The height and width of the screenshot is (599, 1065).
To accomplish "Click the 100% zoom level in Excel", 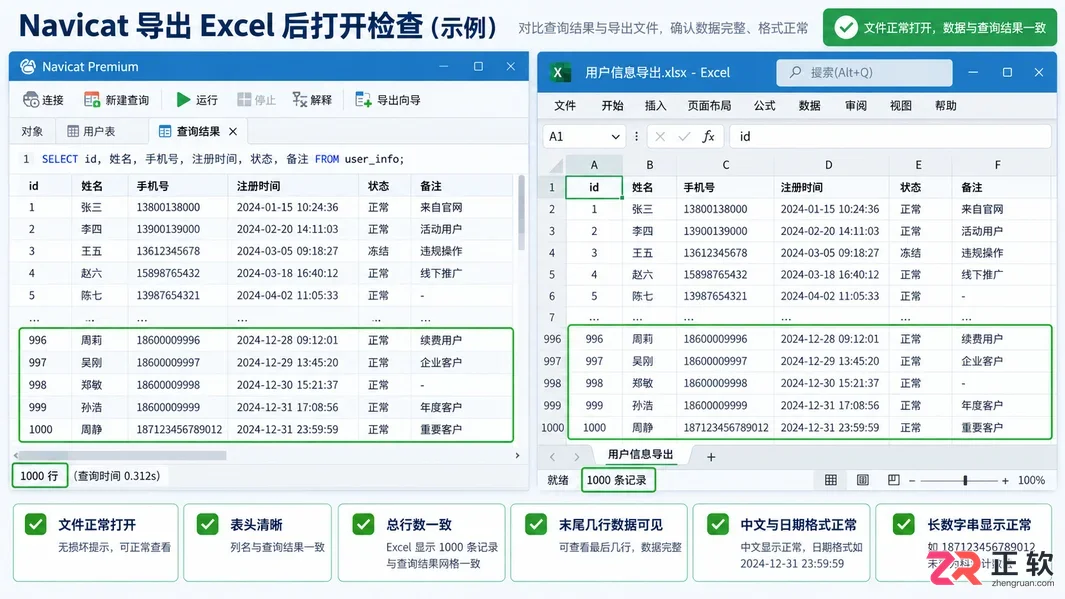I will point(1031,480).
